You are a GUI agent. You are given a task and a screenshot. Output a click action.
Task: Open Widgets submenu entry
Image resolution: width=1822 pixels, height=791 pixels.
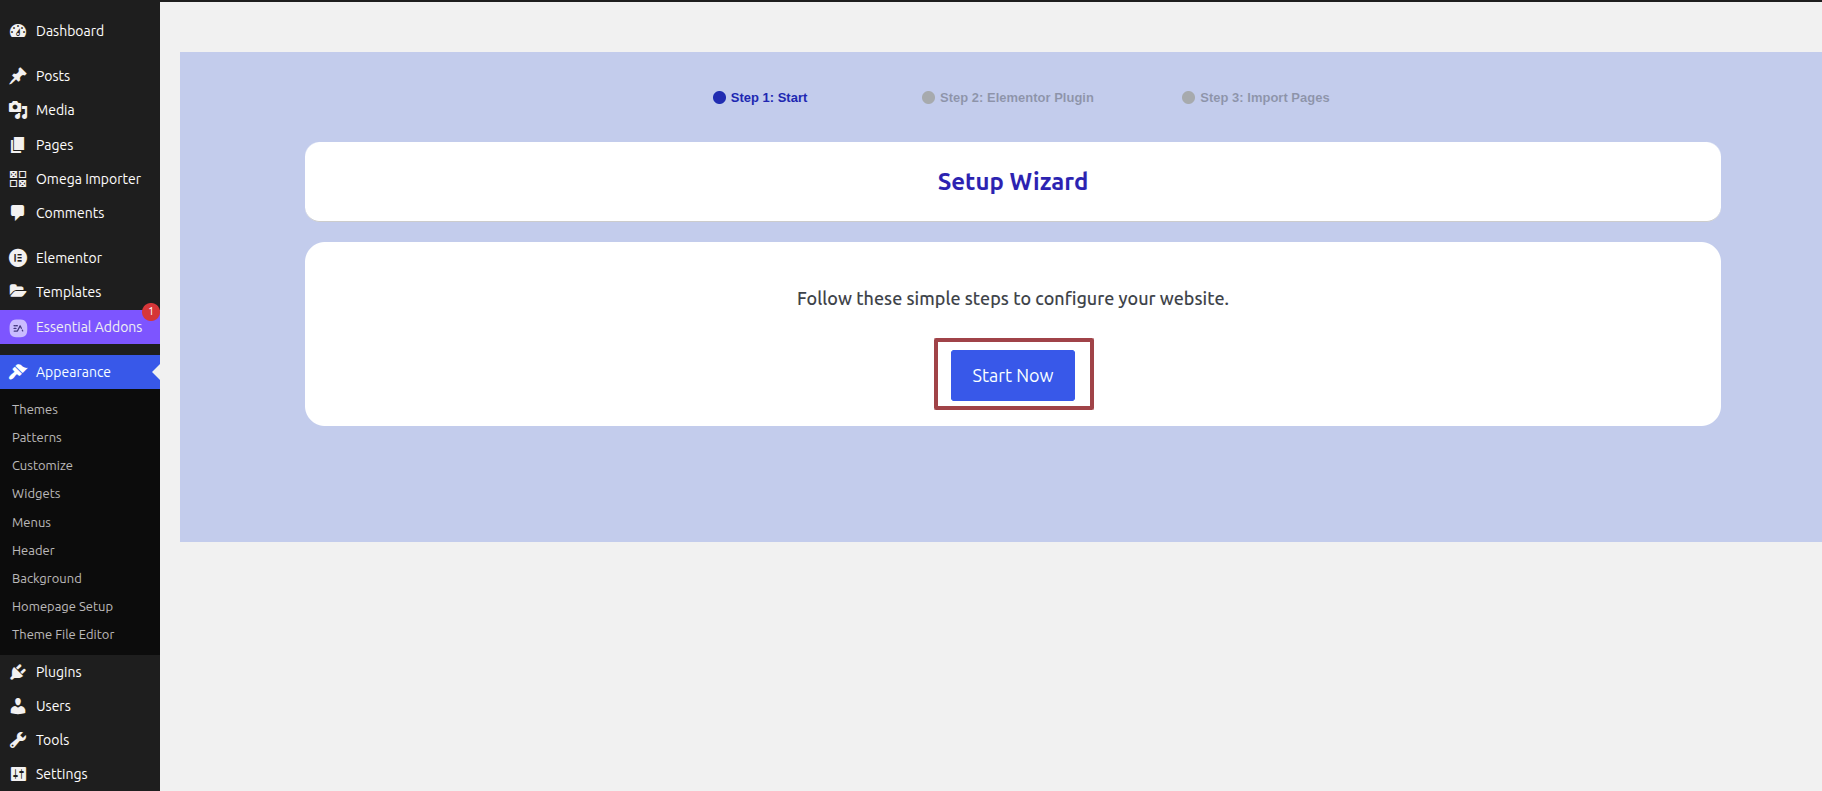(x=36, y=494)
